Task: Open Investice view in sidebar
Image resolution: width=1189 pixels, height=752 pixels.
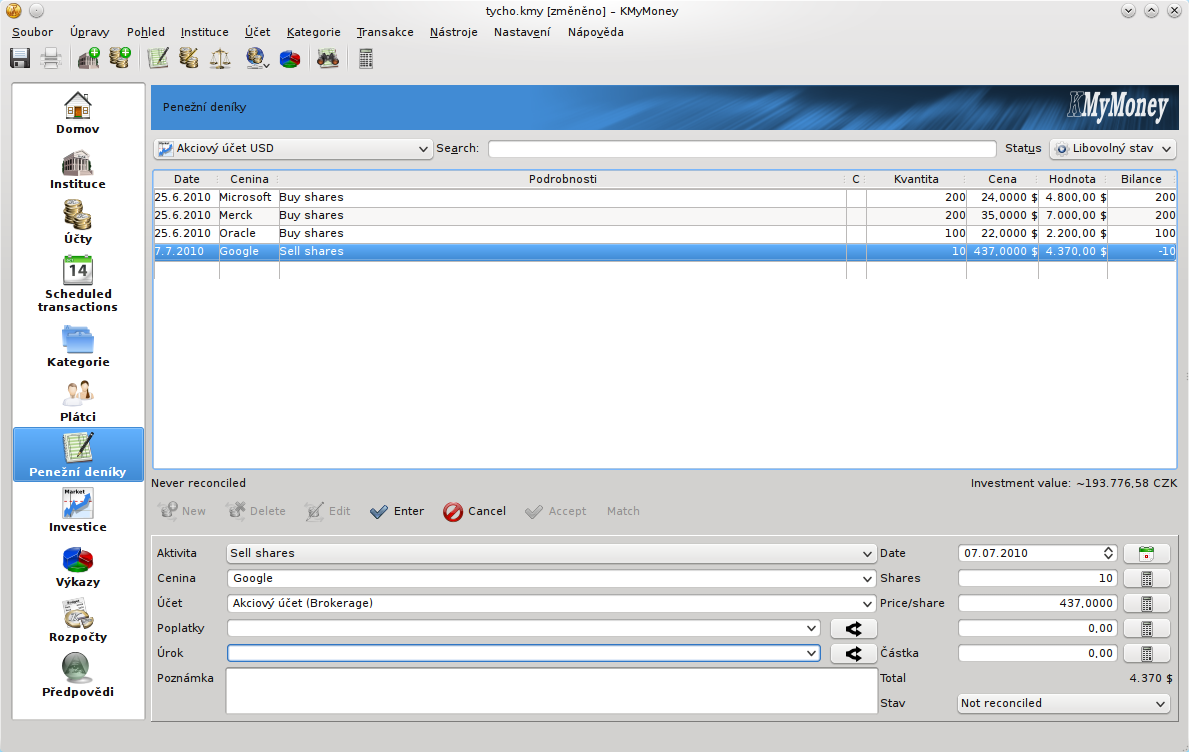Action: point(78,510)
